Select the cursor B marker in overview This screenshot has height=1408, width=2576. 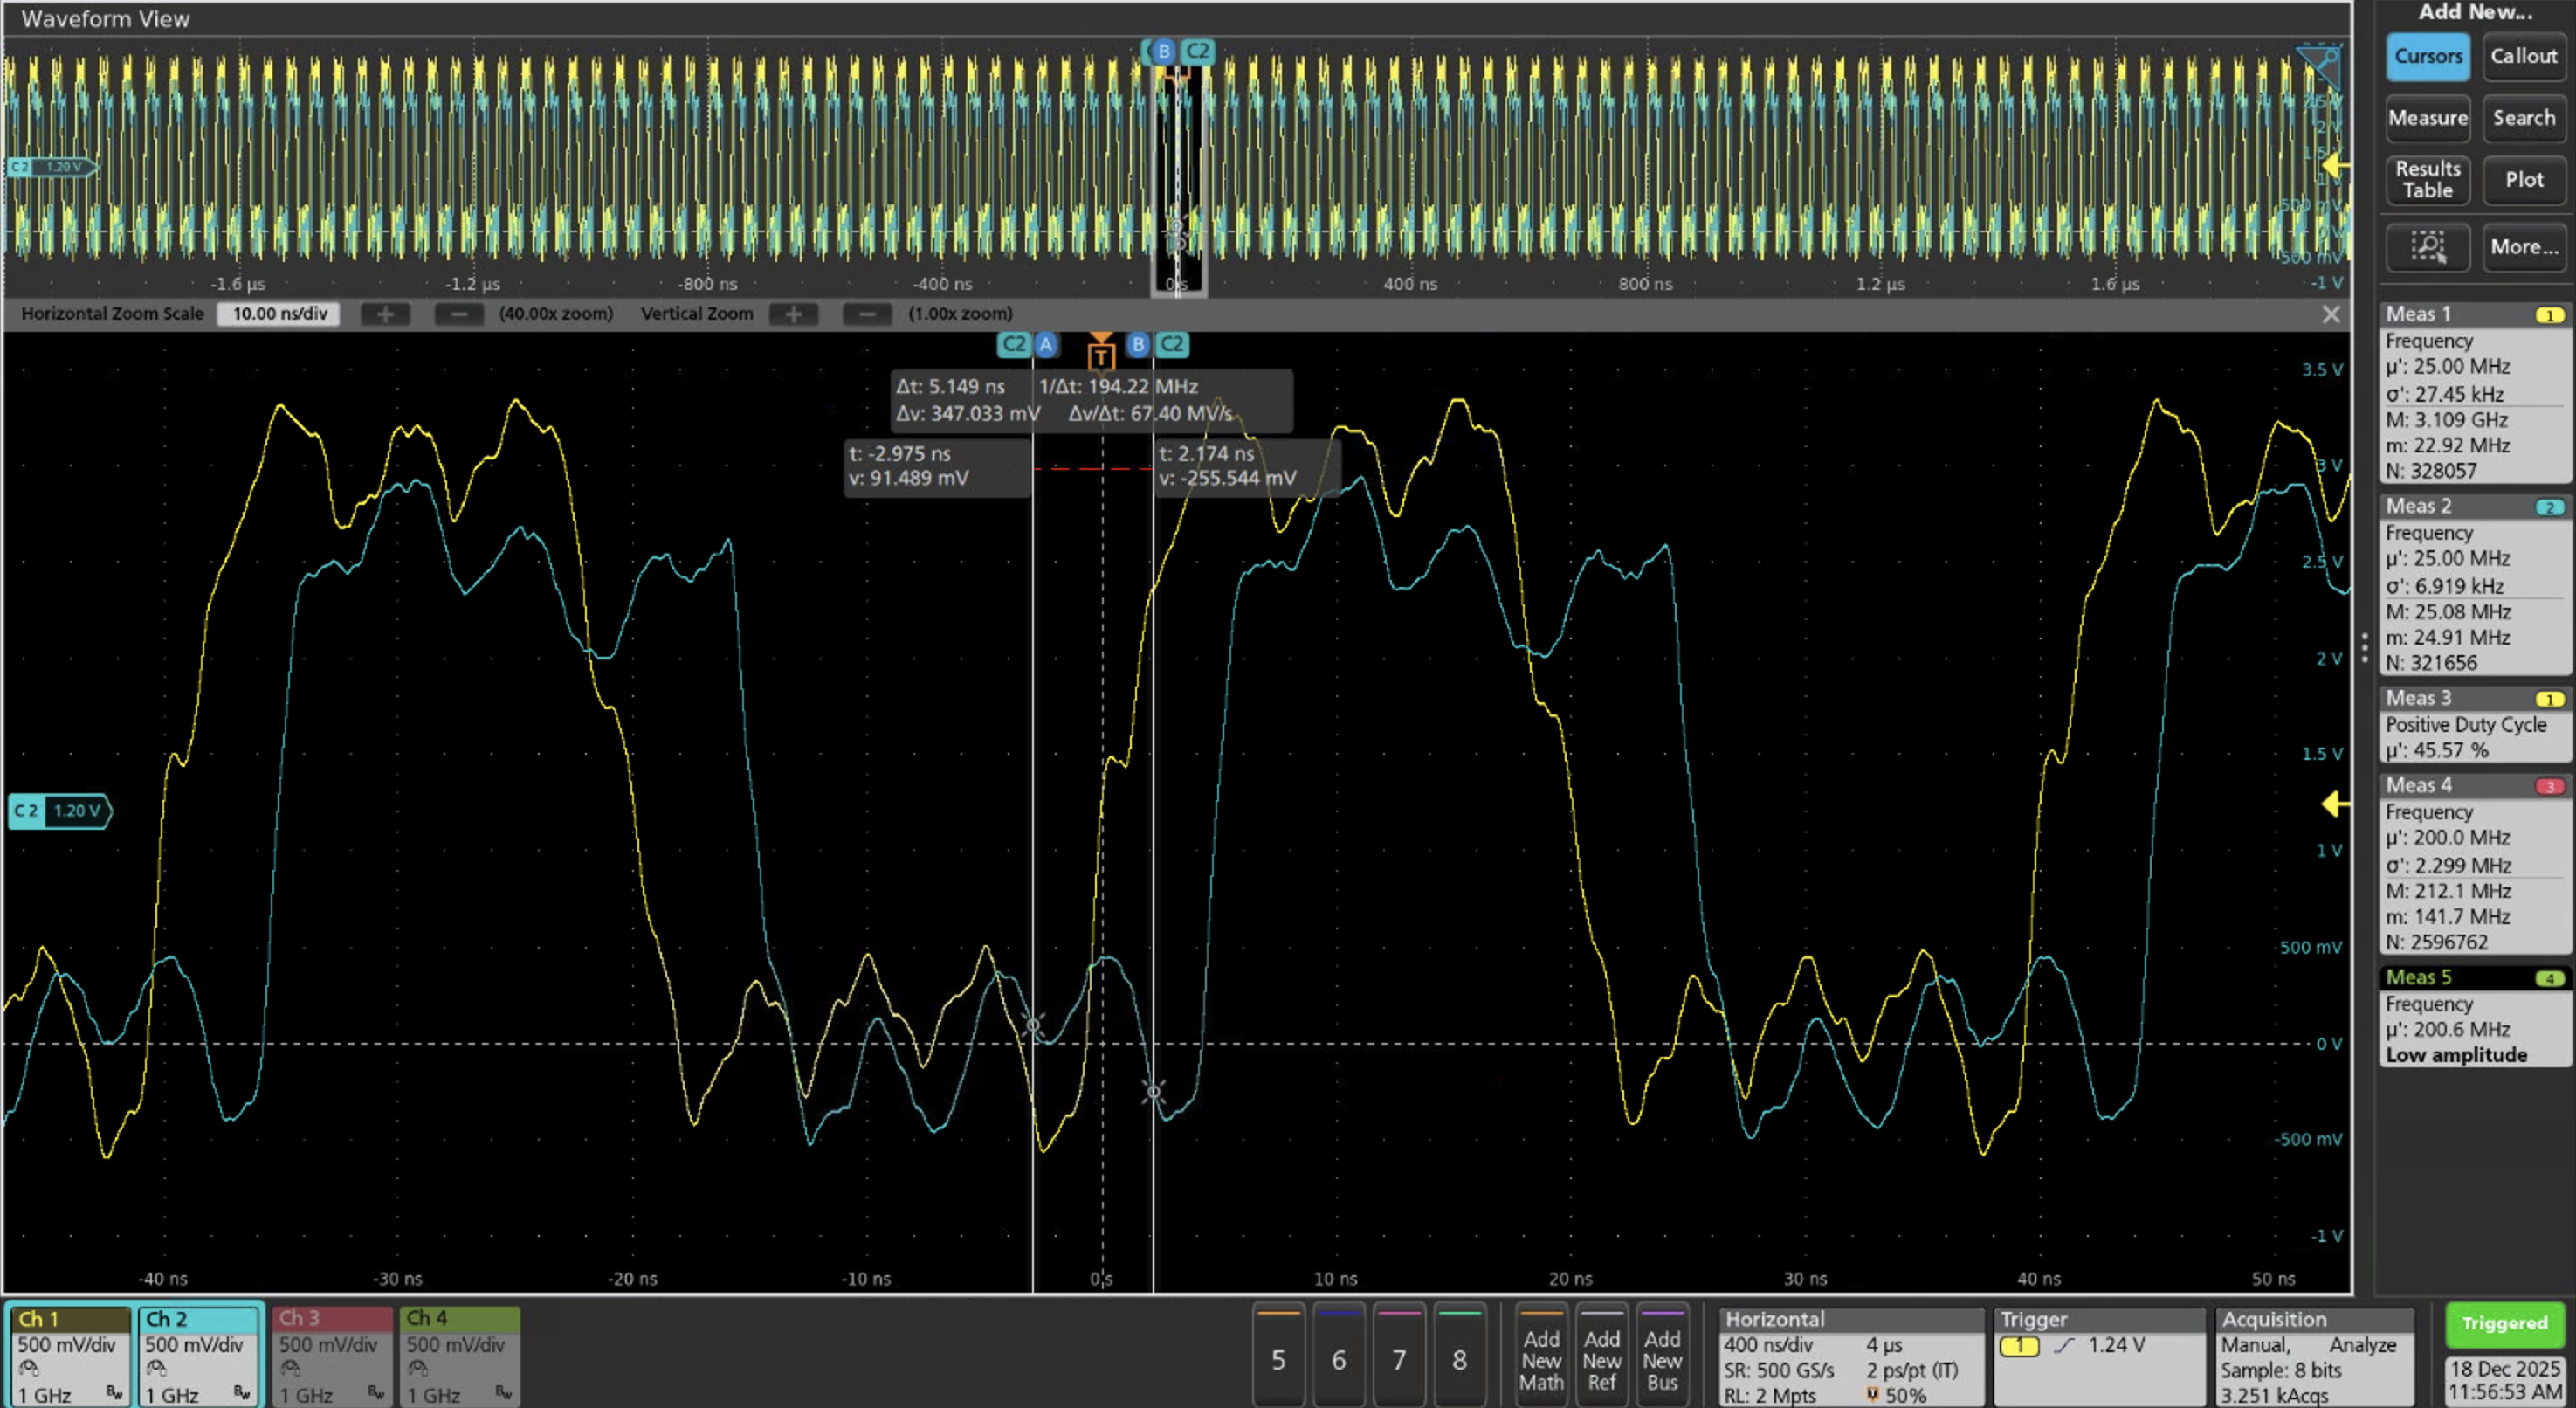coord(1163,51)
